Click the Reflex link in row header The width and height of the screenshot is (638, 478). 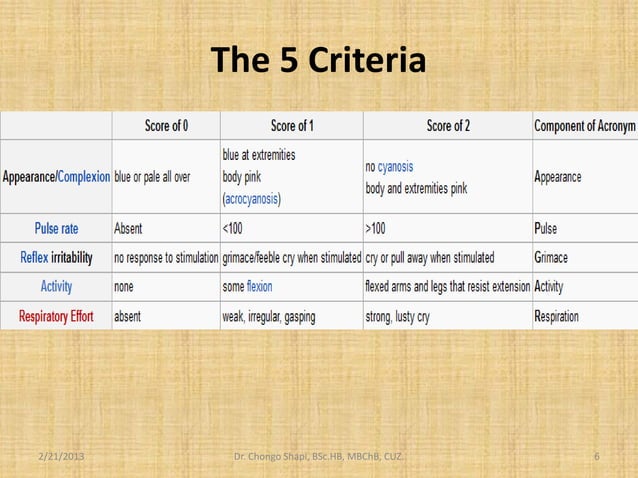tap(34, 257)
